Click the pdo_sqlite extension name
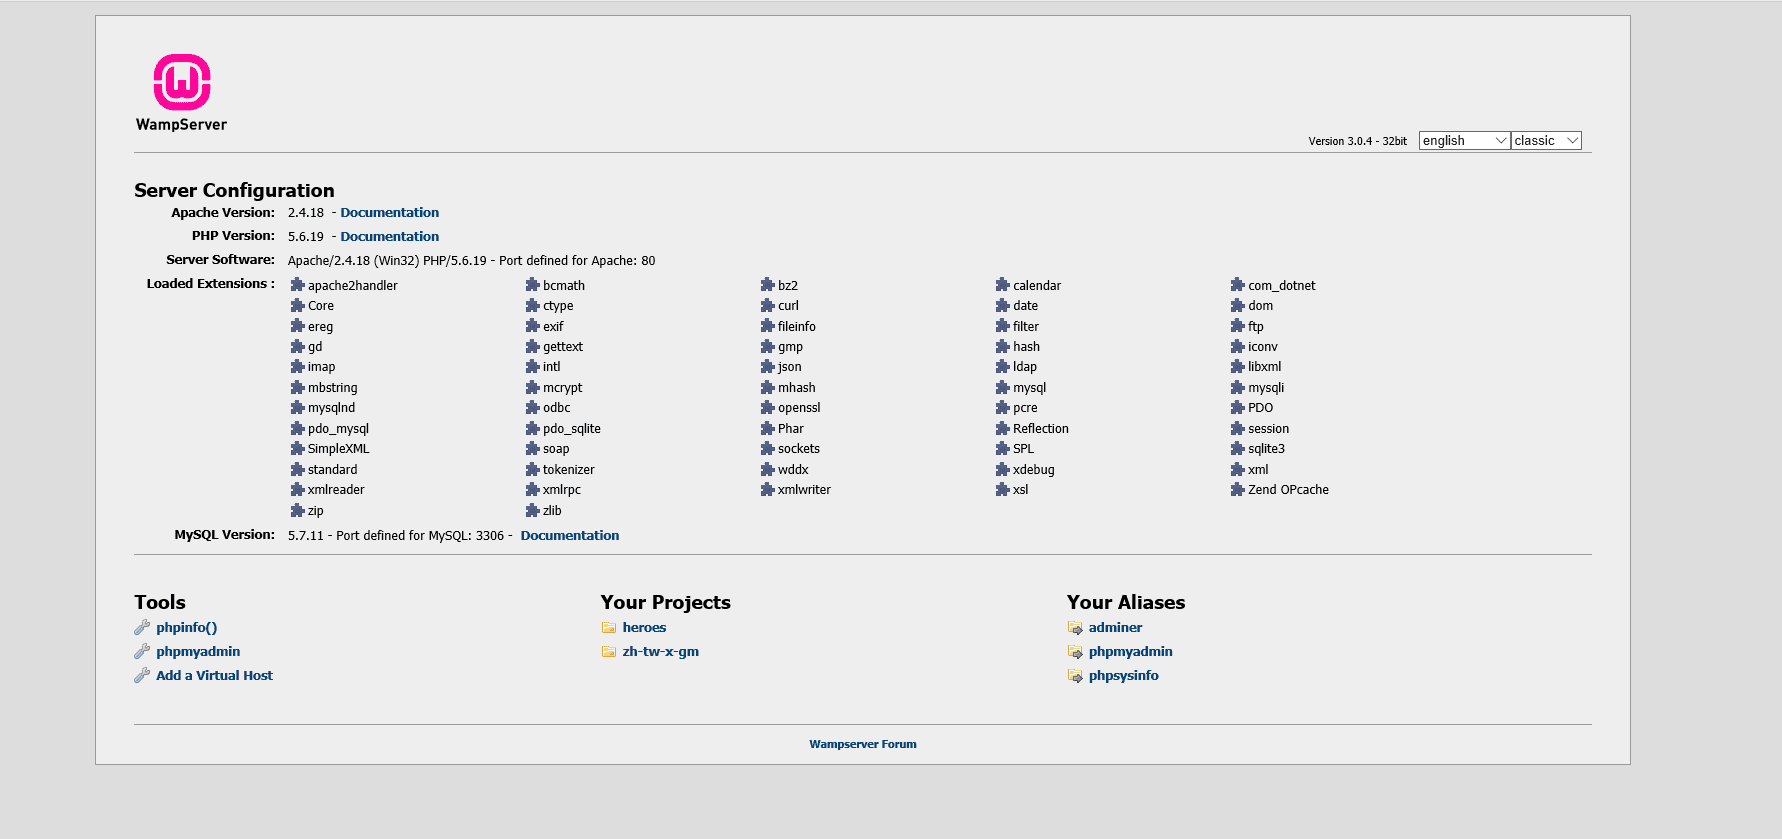Screen dimensions: 1782x839 coord(572,429)
